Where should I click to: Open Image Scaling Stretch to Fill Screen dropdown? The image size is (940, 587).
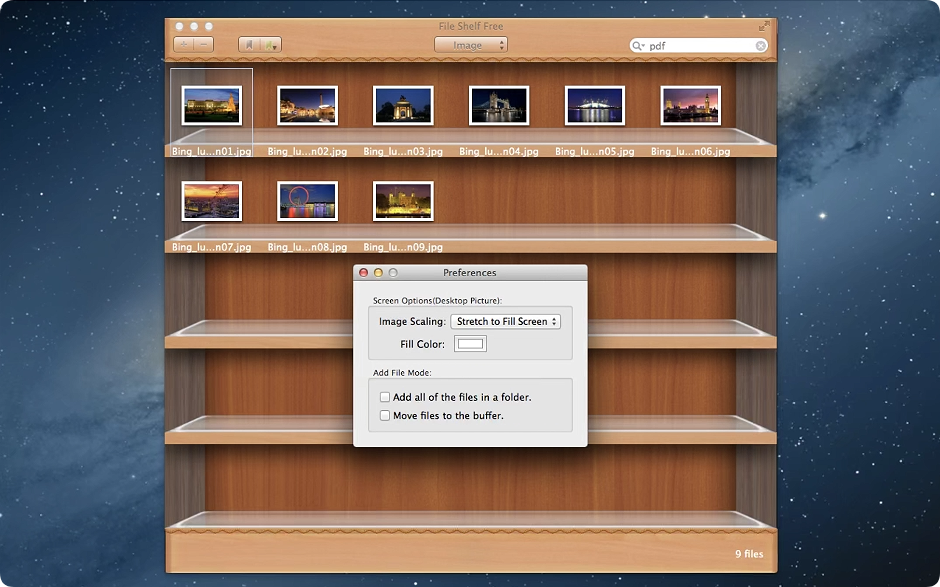505,321
